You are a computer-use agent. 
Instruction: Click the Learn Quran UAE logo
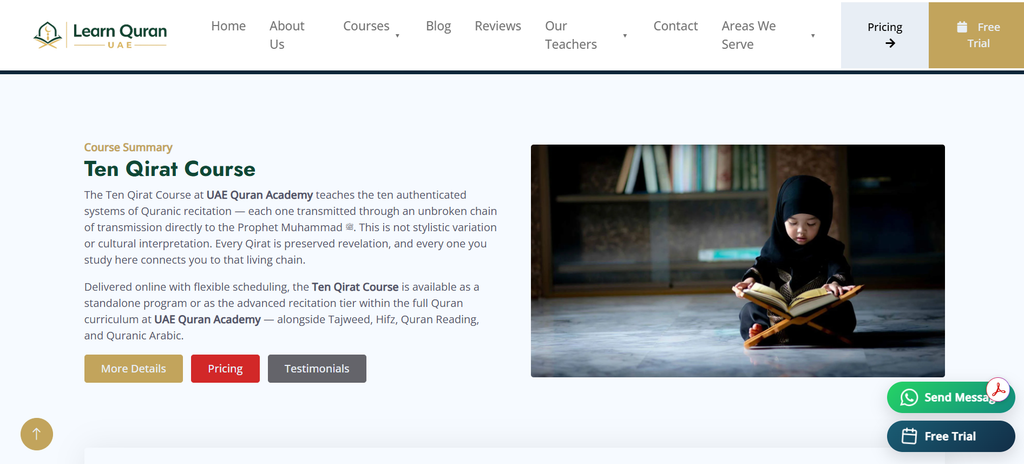[100, 35]
